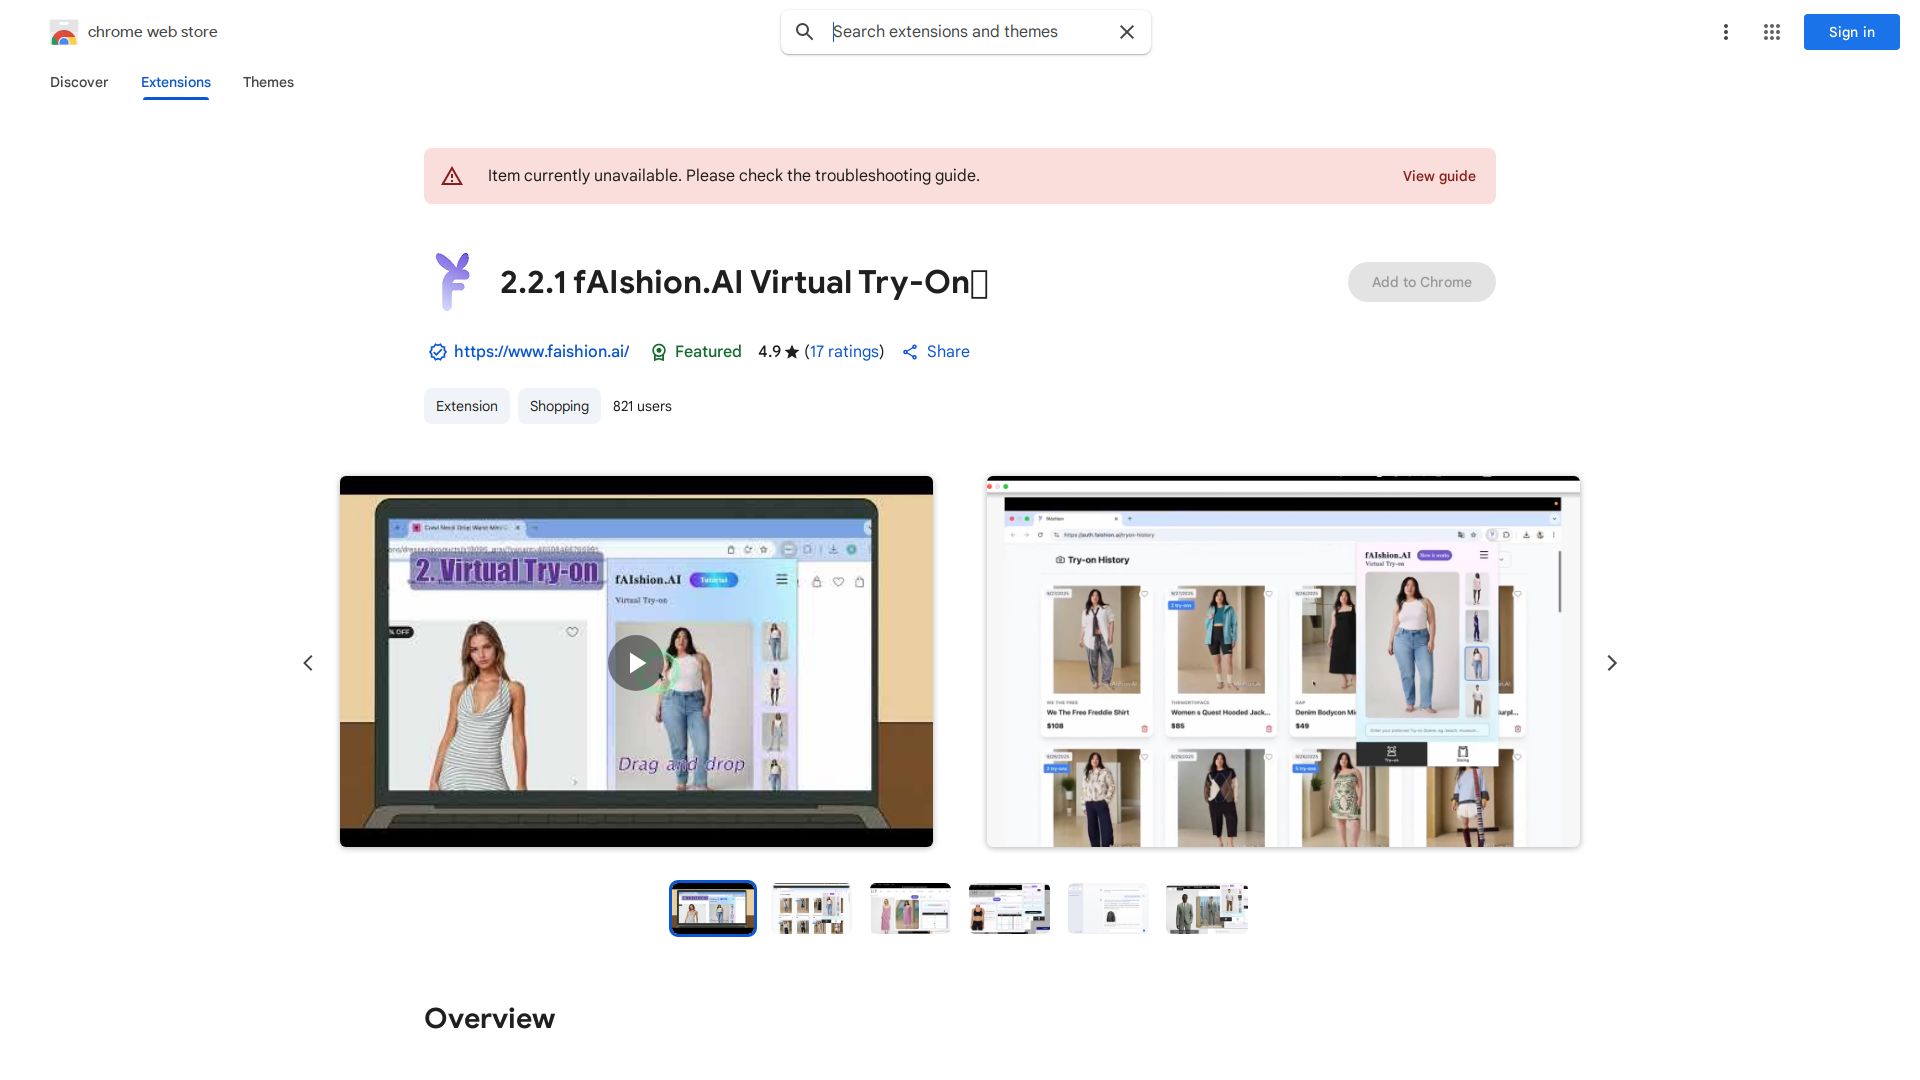Image resolution: width=1920 pixels, height=1080 pixels.
Task: Play the Virtual Try-on video
Action: 636,662
